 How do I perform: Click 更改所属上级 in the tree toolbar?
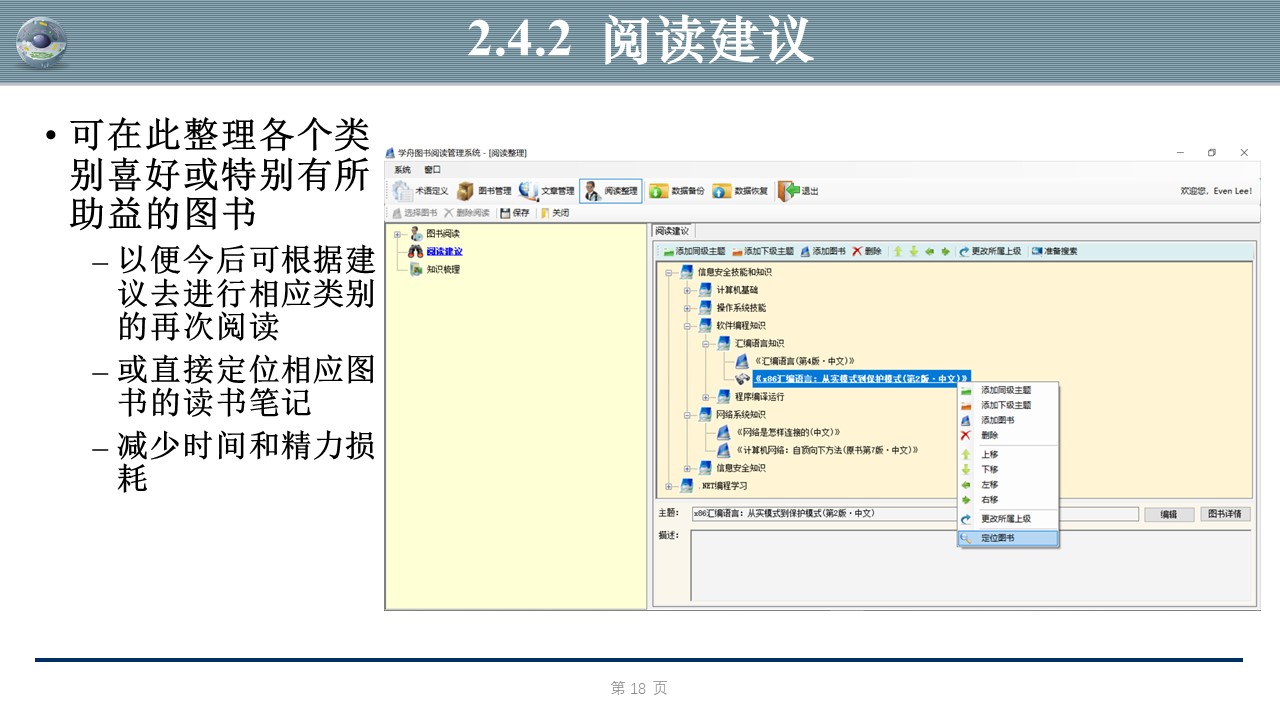click(x=990, y=251)
